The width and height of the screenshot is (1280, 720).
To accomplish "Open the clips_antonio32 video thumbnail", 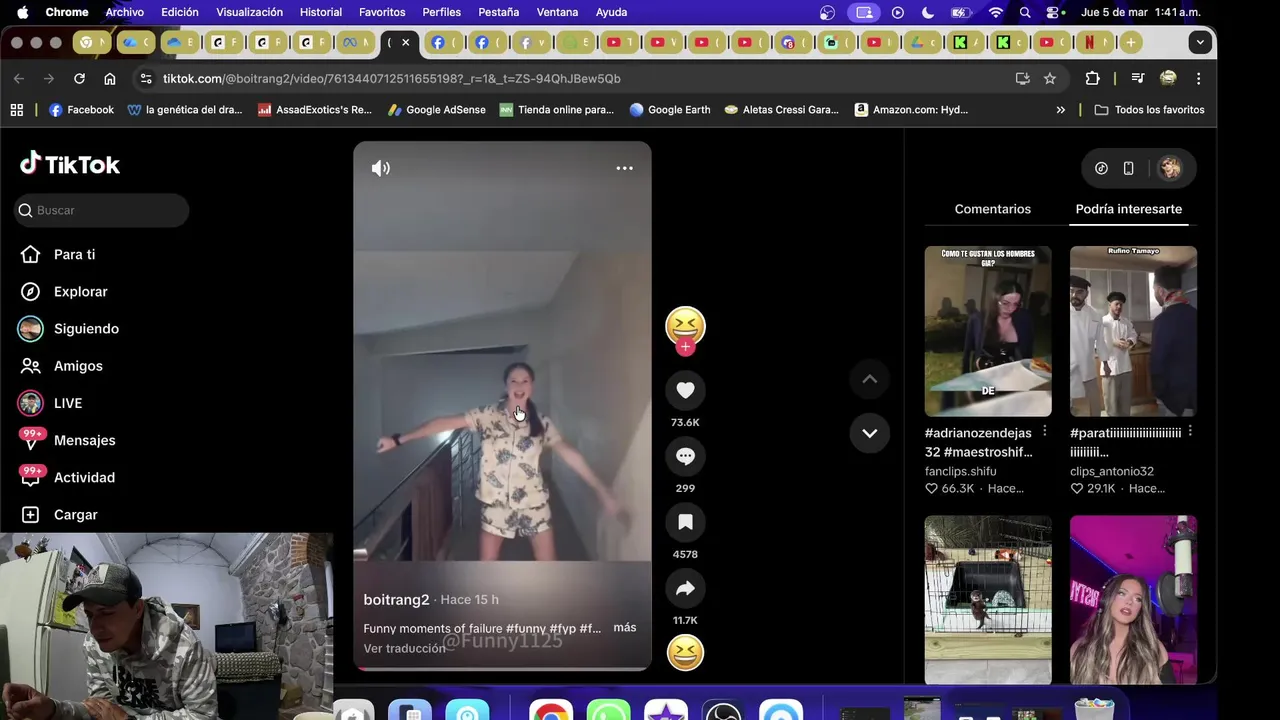I will (1133, 331).
